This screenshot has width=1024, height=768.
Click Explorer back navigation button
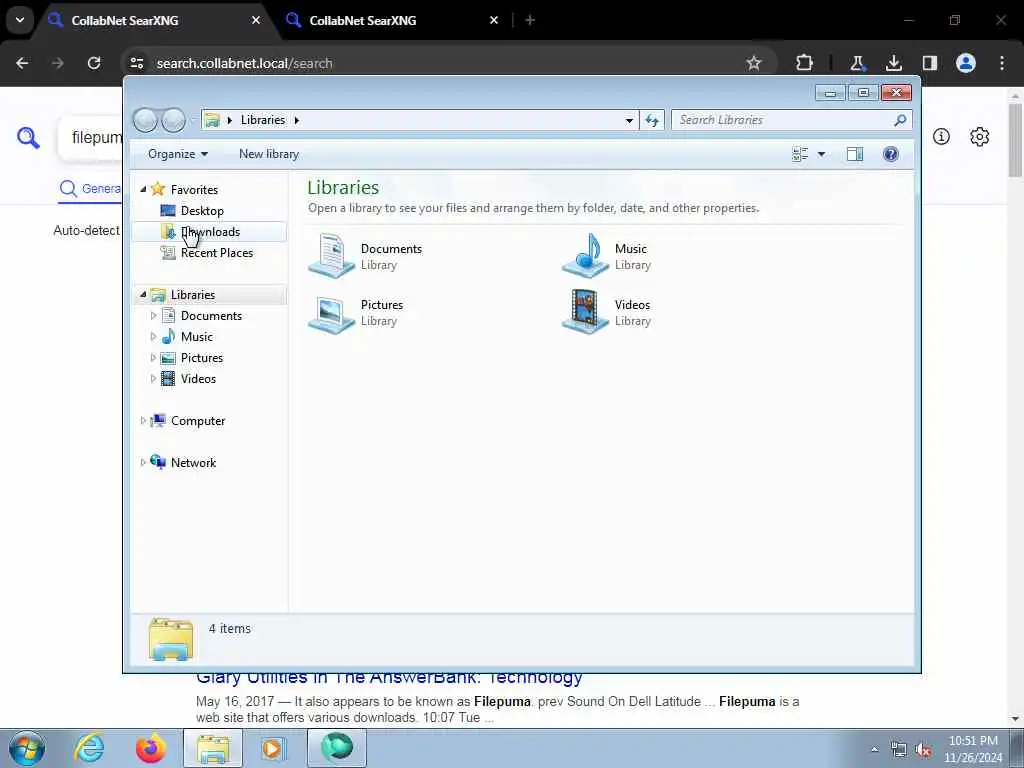[146, 120]
